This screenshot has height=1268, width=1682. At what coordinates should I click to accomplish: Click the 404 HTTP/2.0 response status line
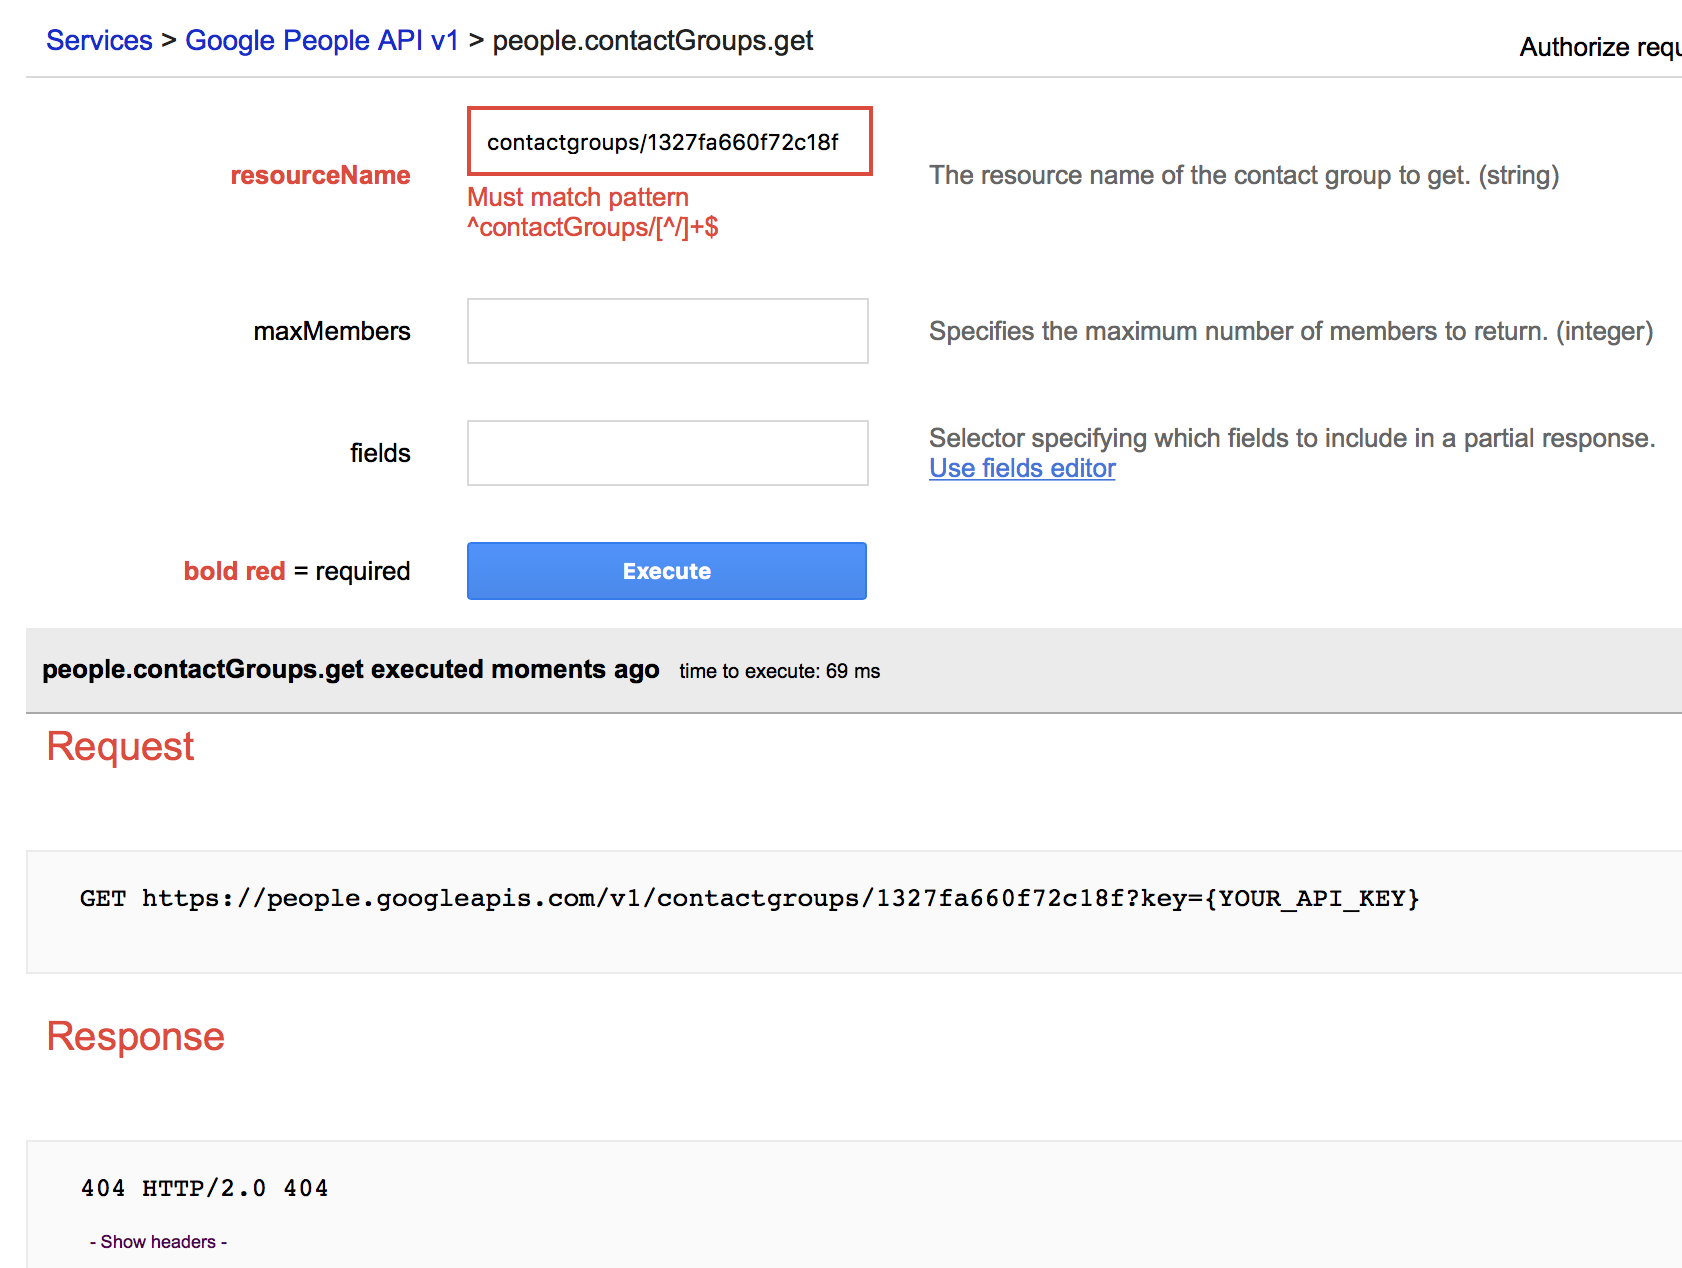[x=204, y=1188]
